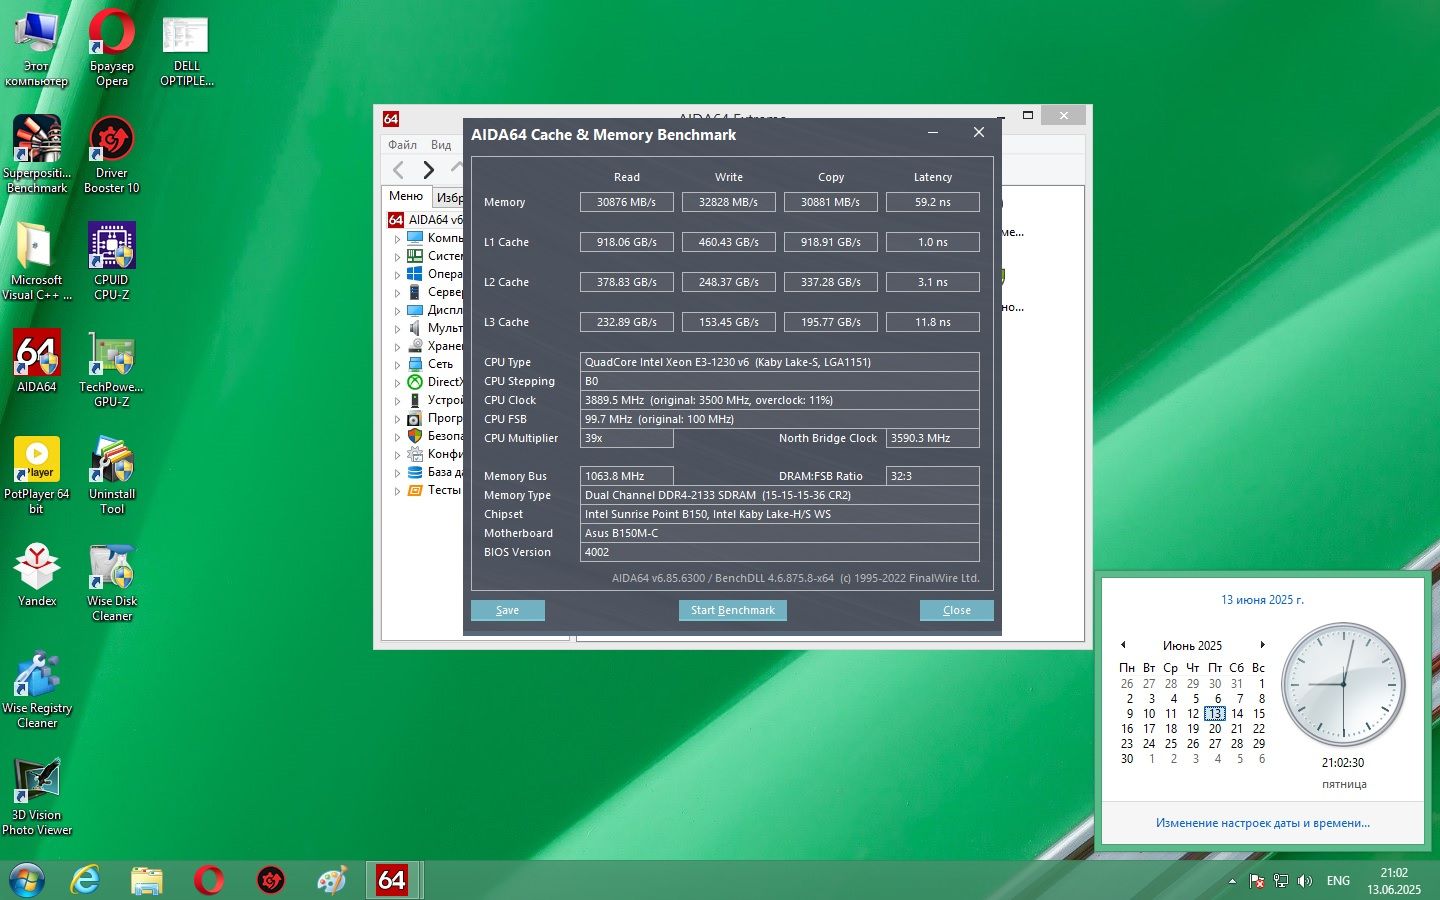Open Wise Disk Cleaner desktop icon
The height and width of the screenshot is (900, 1440).
(112, 581)
